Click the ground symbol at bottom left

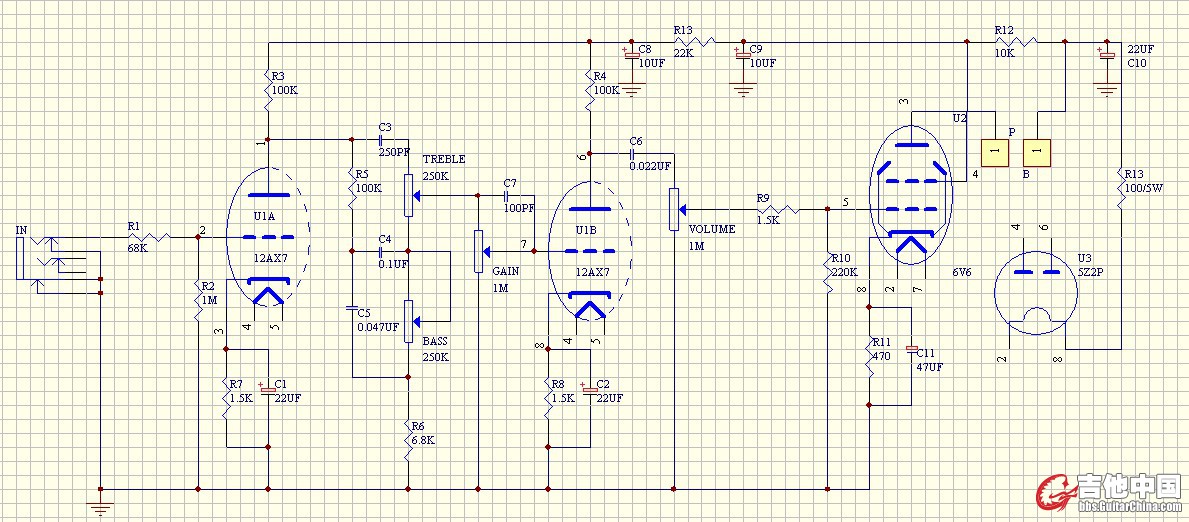[100, 505]
